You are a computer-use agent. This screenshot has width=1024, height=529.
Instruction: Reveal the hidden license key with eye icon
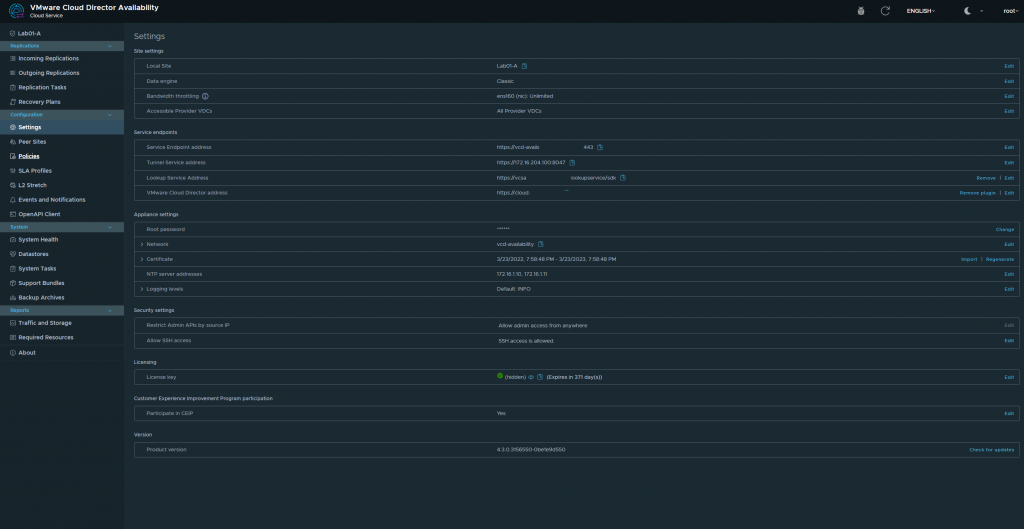(531, 377)
